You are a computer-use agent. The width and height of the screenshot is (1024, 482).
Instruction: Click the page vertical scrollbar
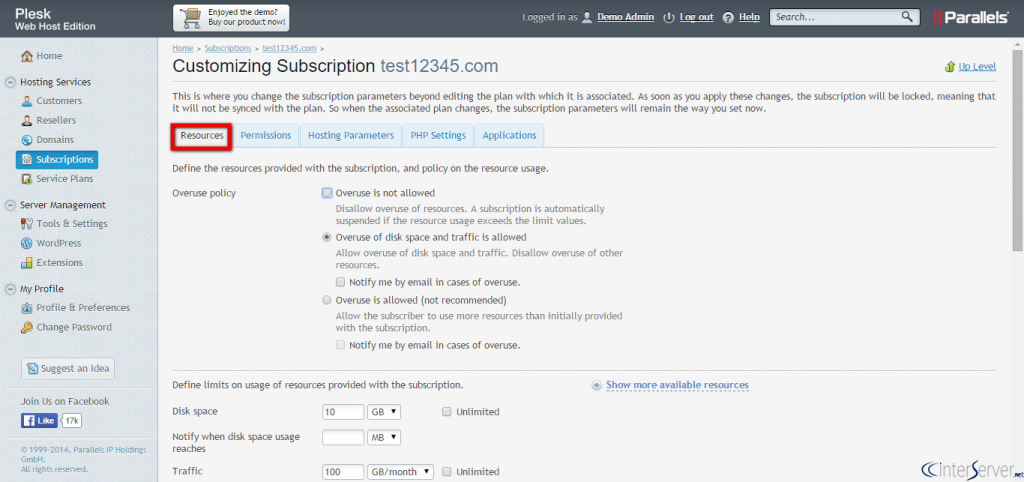click(x=1017, y=150)
